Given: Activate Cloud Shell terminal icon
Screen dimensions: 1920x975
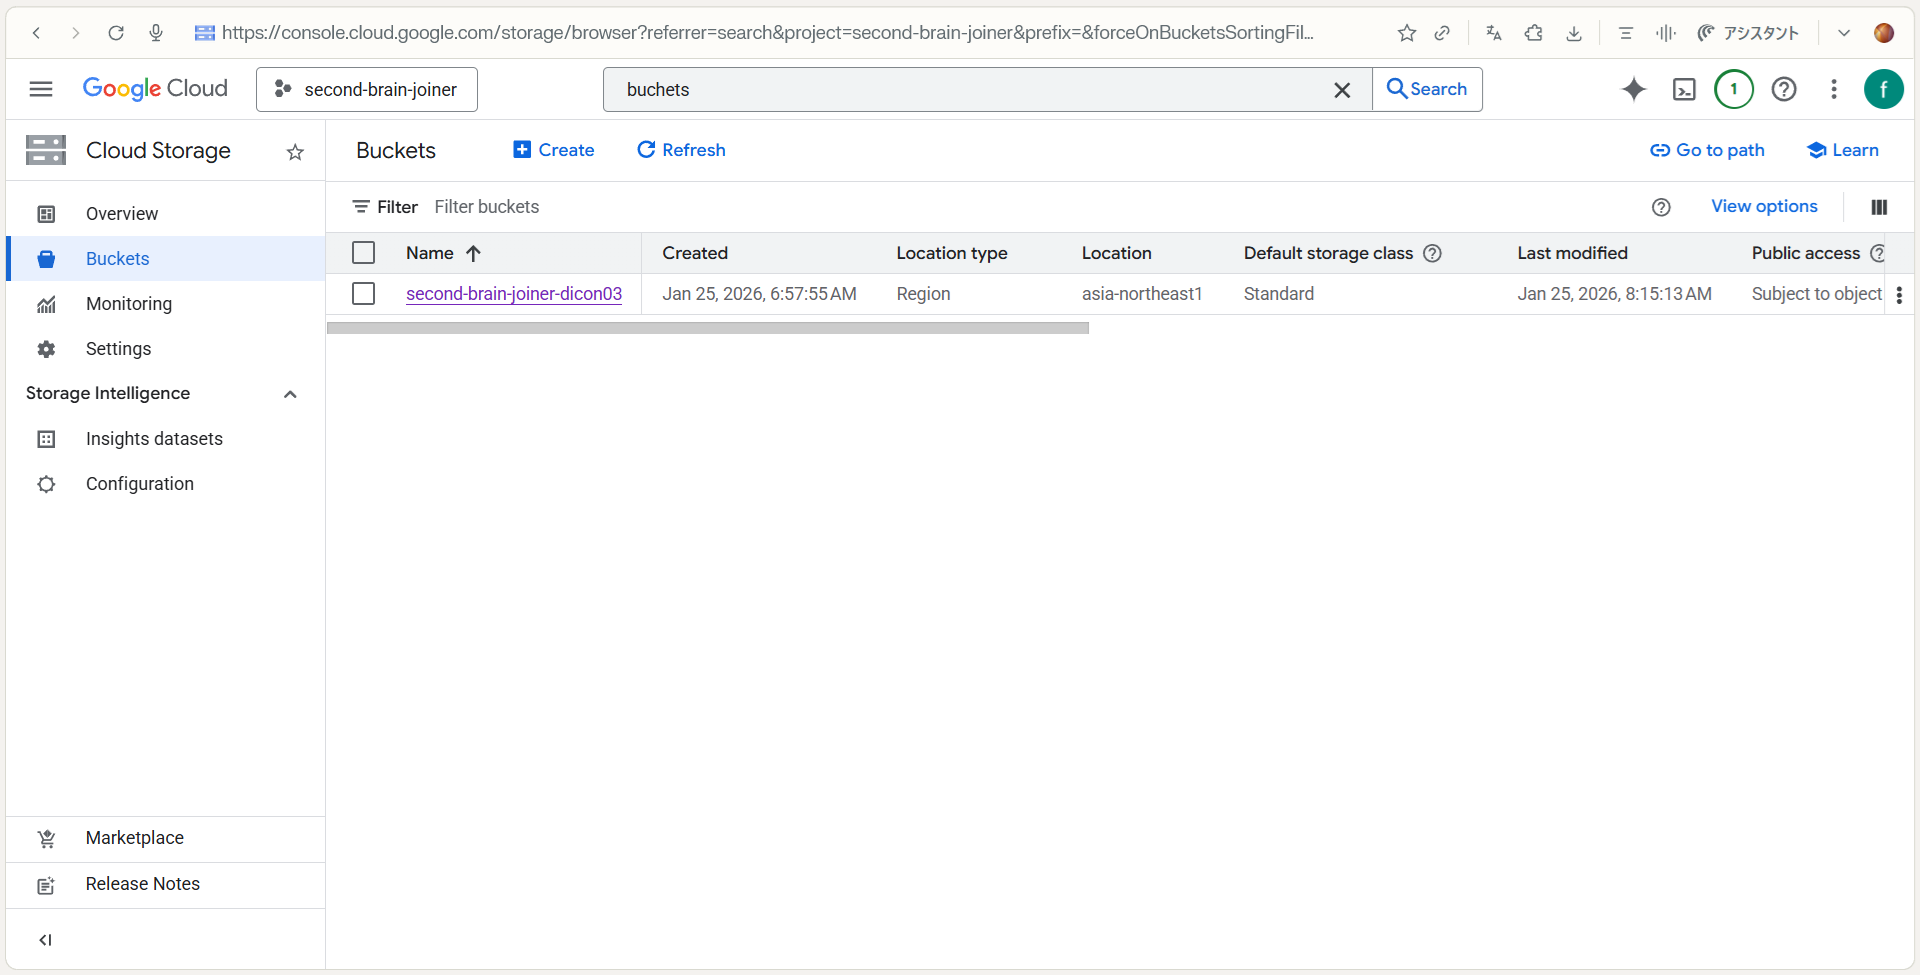Looking at the screenshot, I should click(x=1684, y=90).
